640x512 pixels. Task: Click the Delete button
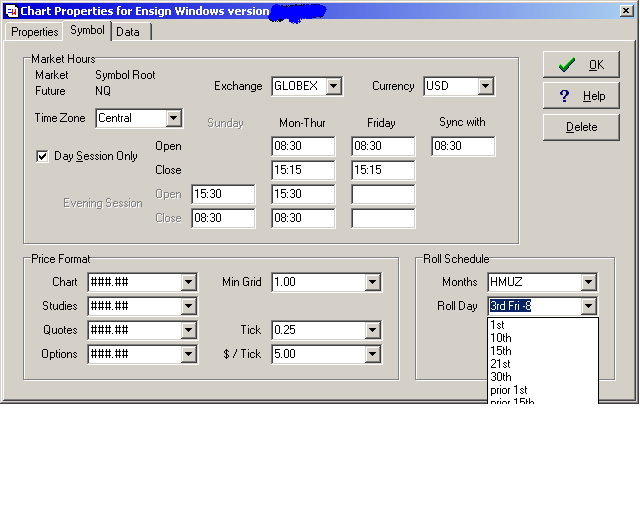pos(581,127)
